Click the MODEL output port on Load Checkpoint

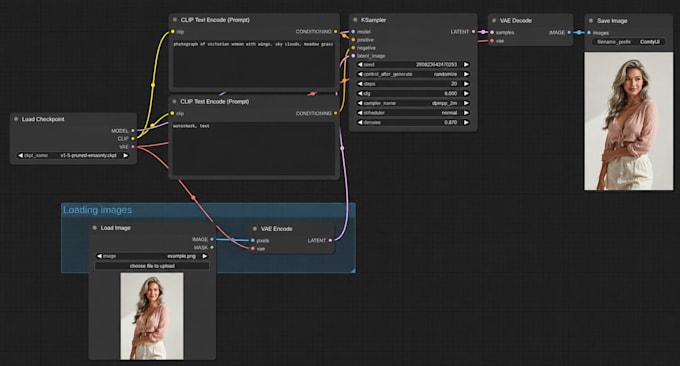click(x=133, y=131)
